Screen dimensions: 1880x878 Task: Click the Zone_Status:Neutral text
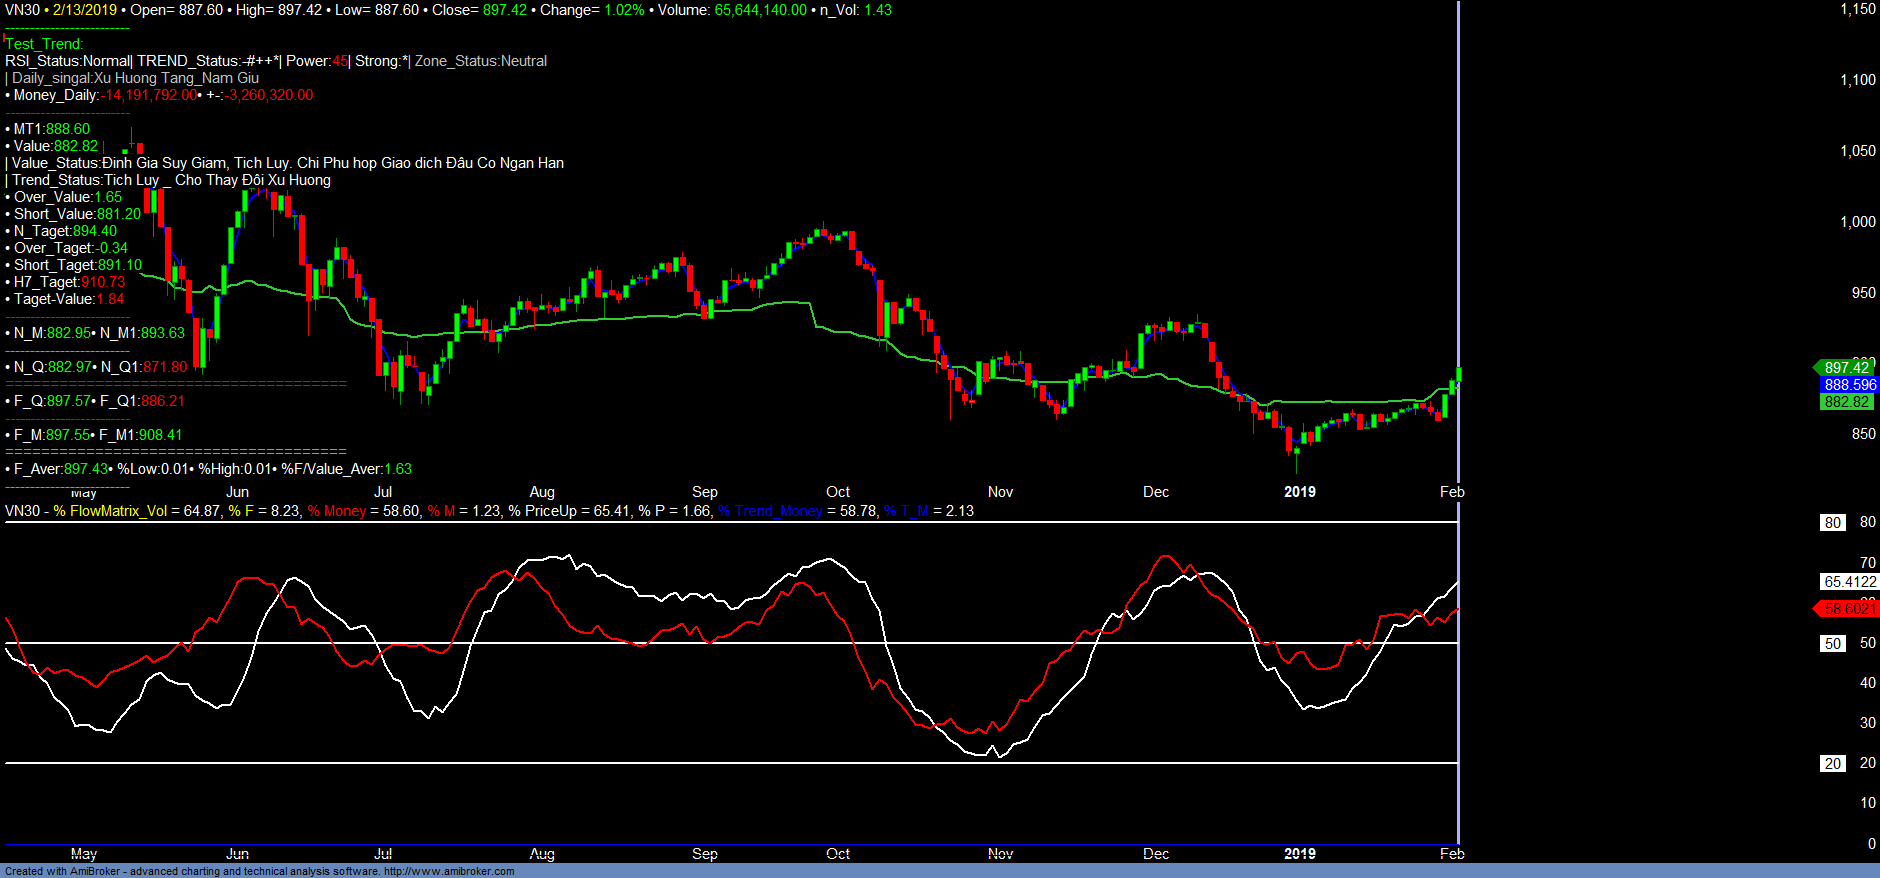click(x=480, y=61)
